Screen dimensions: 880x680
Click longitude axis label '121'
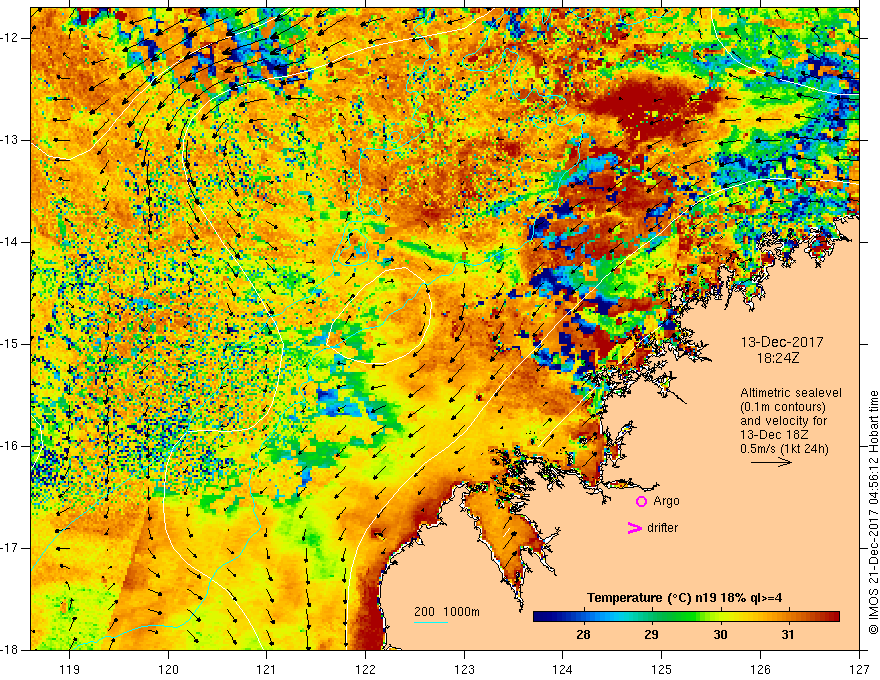click(267, 669)
